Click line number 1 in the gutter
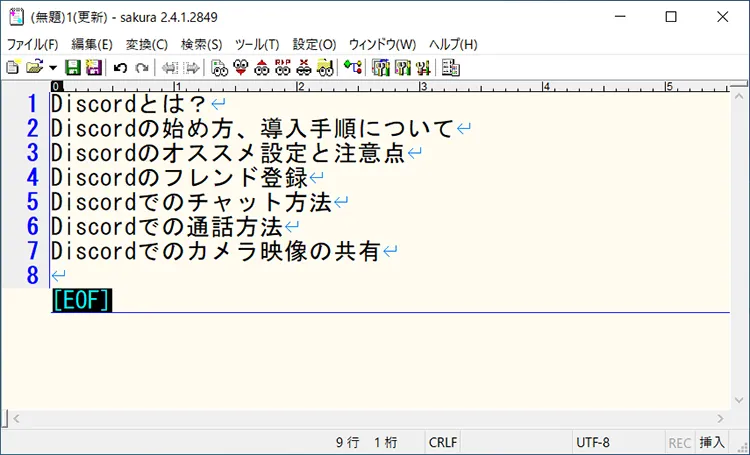The width and height of the screenshot is (750, 455). coord(32,104)
